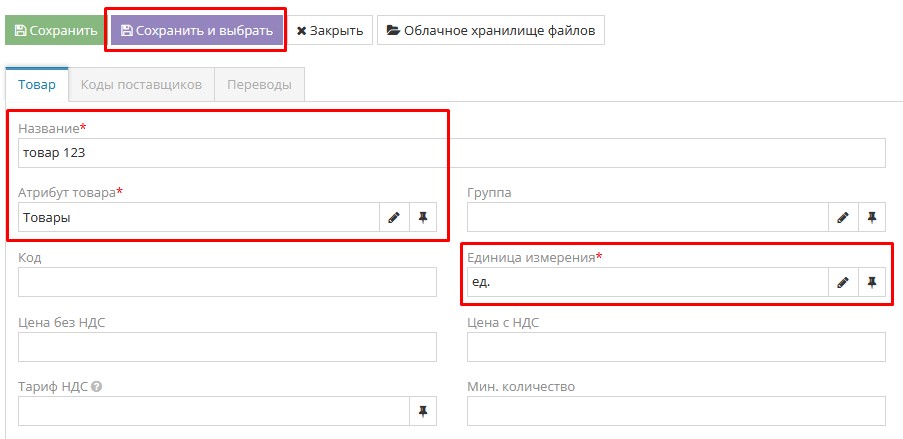Click pencil edit icon for Атрибут товара
The image size is (903, 439).
click(x=394, y=218)
